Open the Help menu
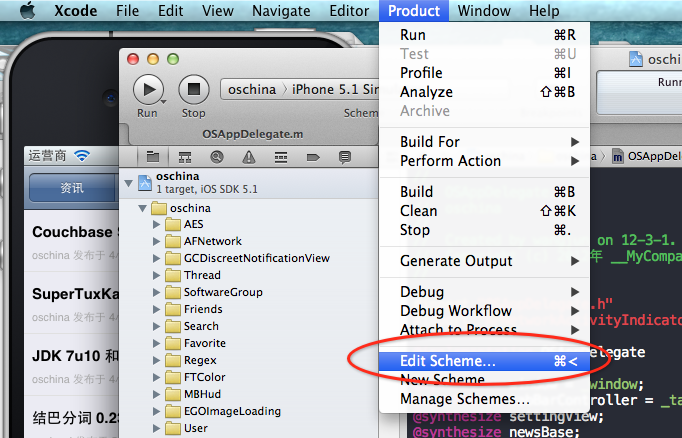 pos(544,10)
